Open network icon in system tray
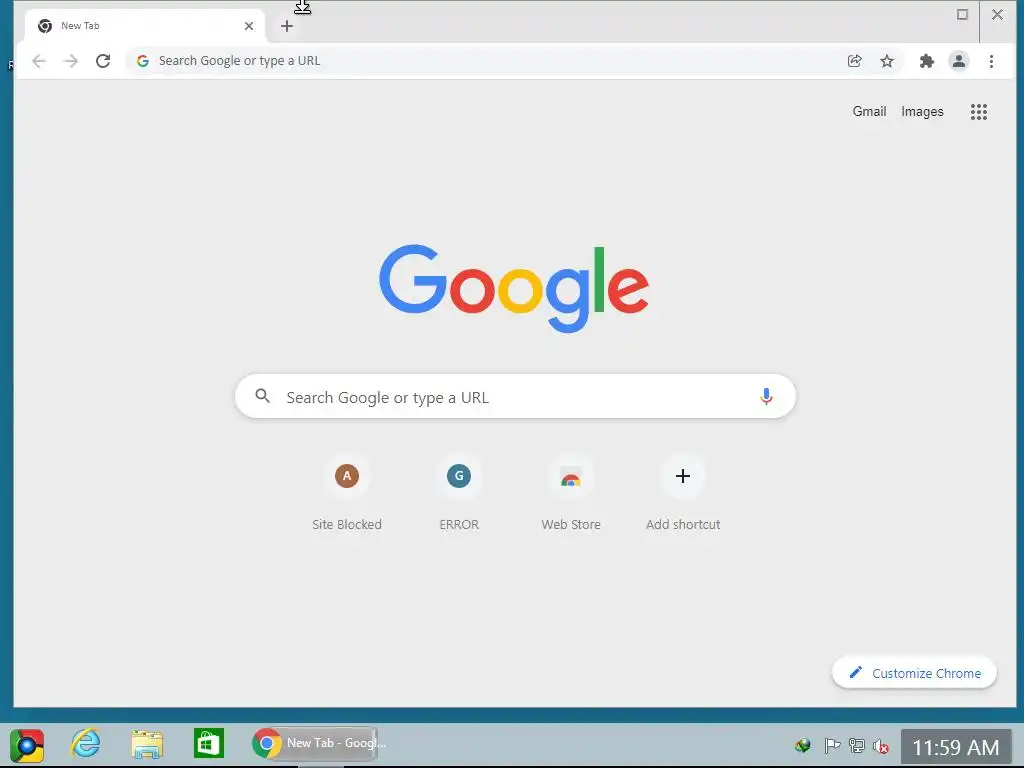The height and width of the screenshot is (768, 1024). 856,745
